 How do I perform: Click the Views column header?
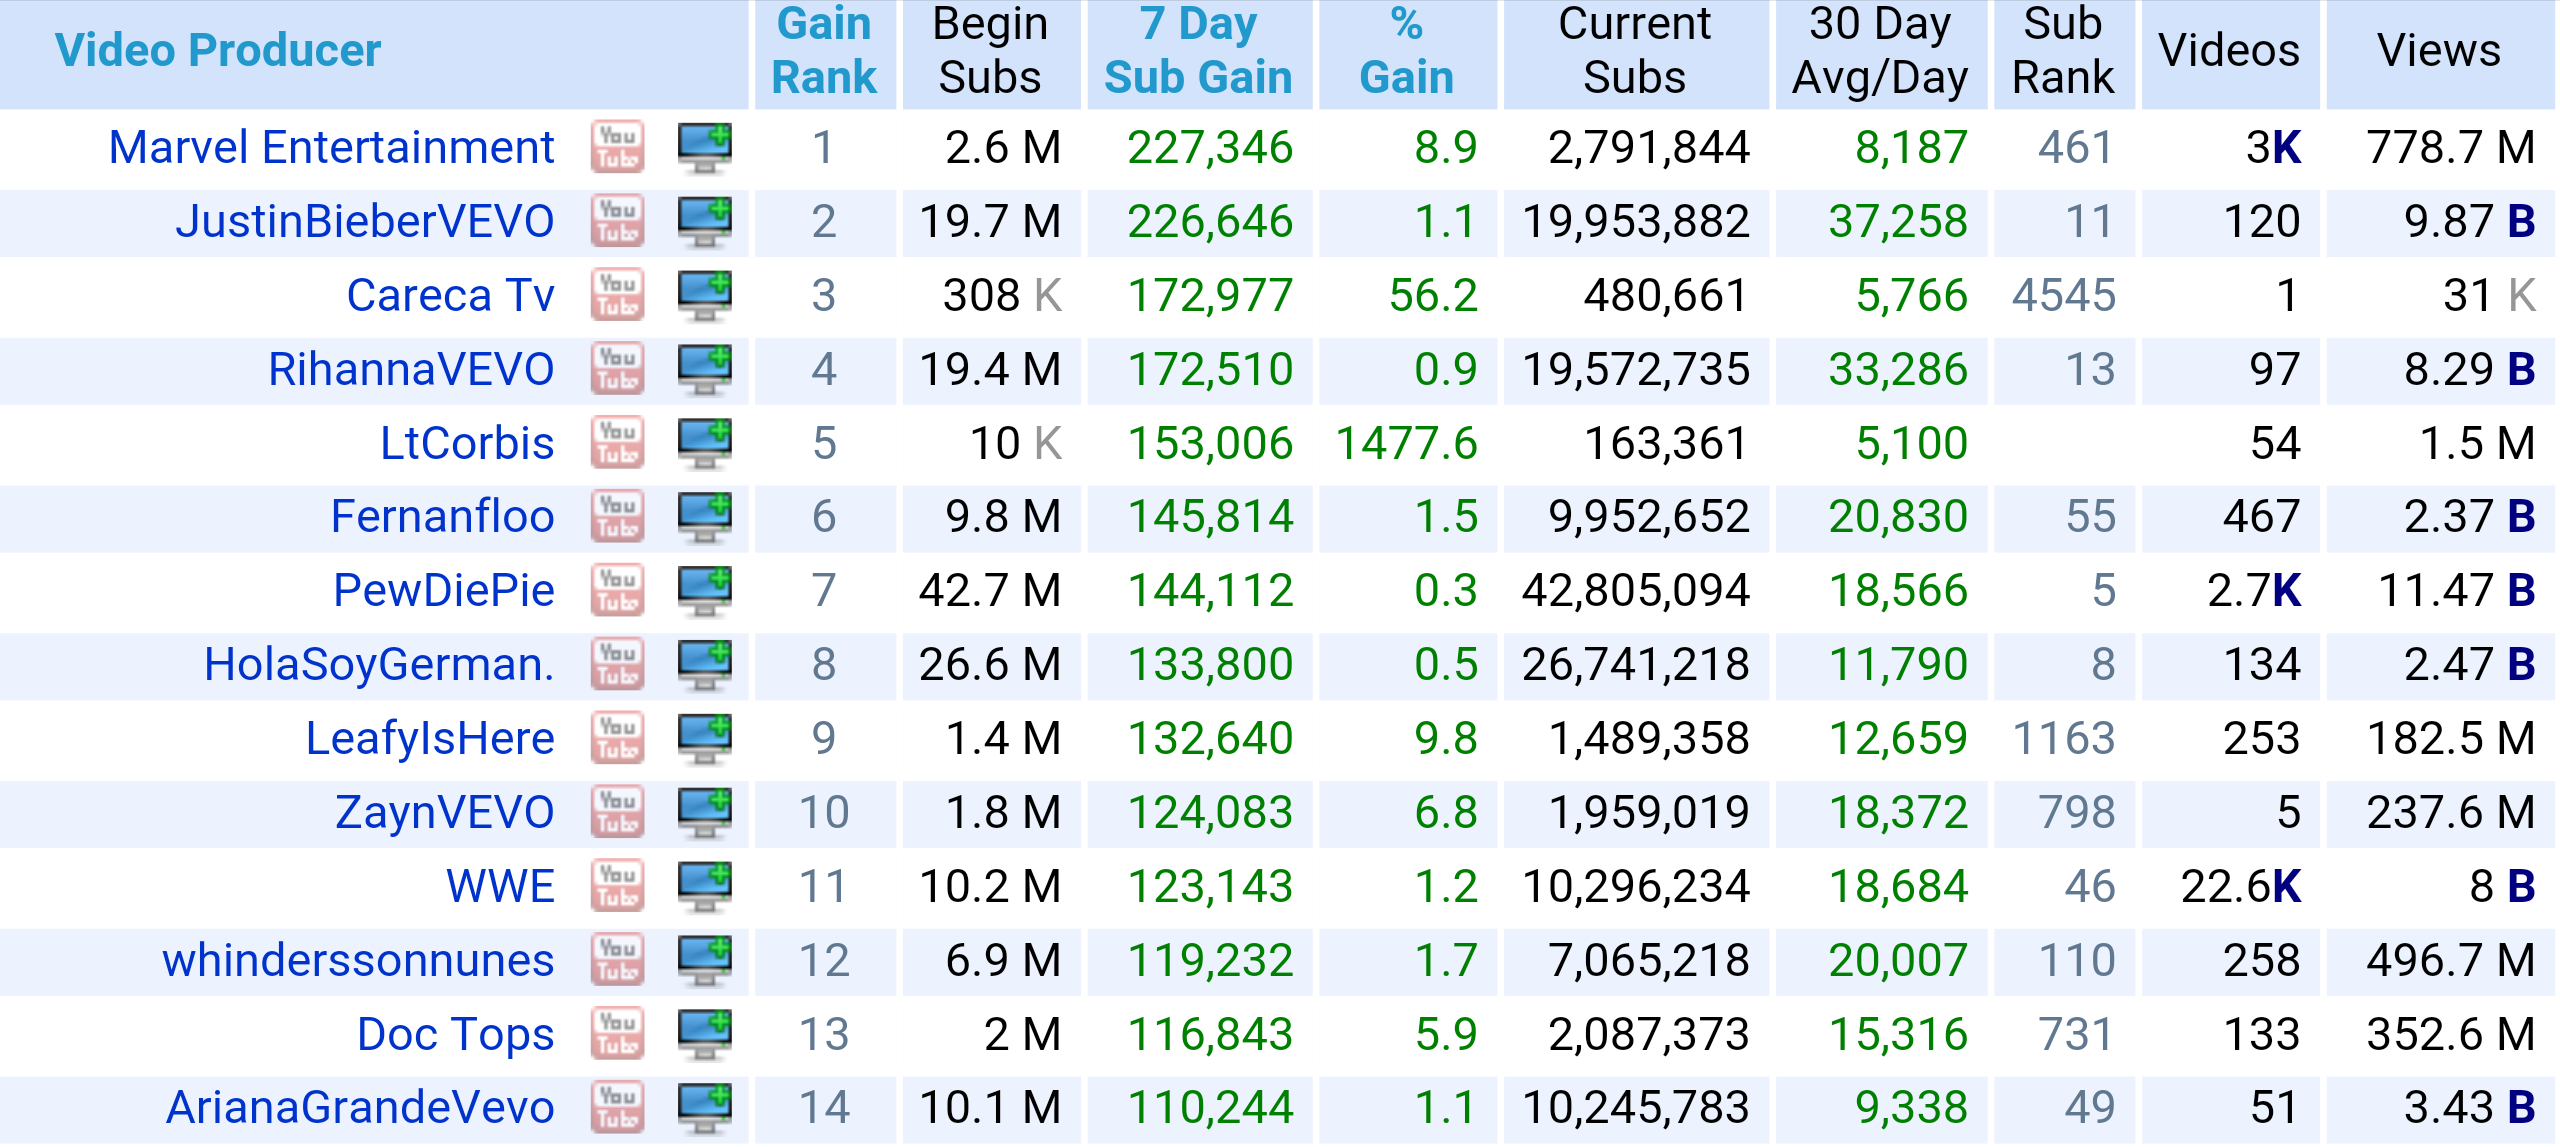[x=2438, y=51]
